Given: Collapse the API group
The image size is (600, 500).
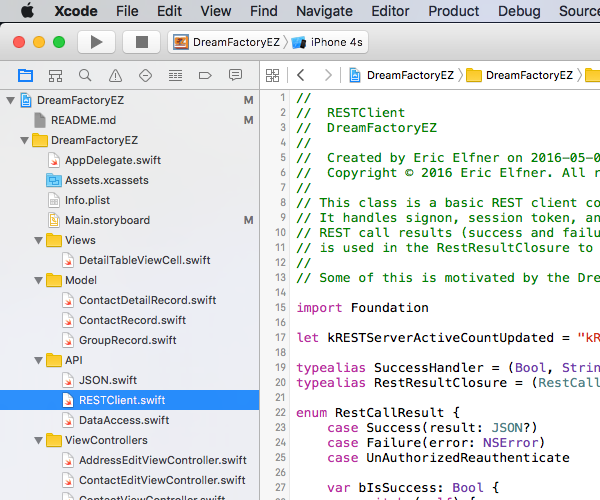Looking at the screenshot, I should coord(38,360).
